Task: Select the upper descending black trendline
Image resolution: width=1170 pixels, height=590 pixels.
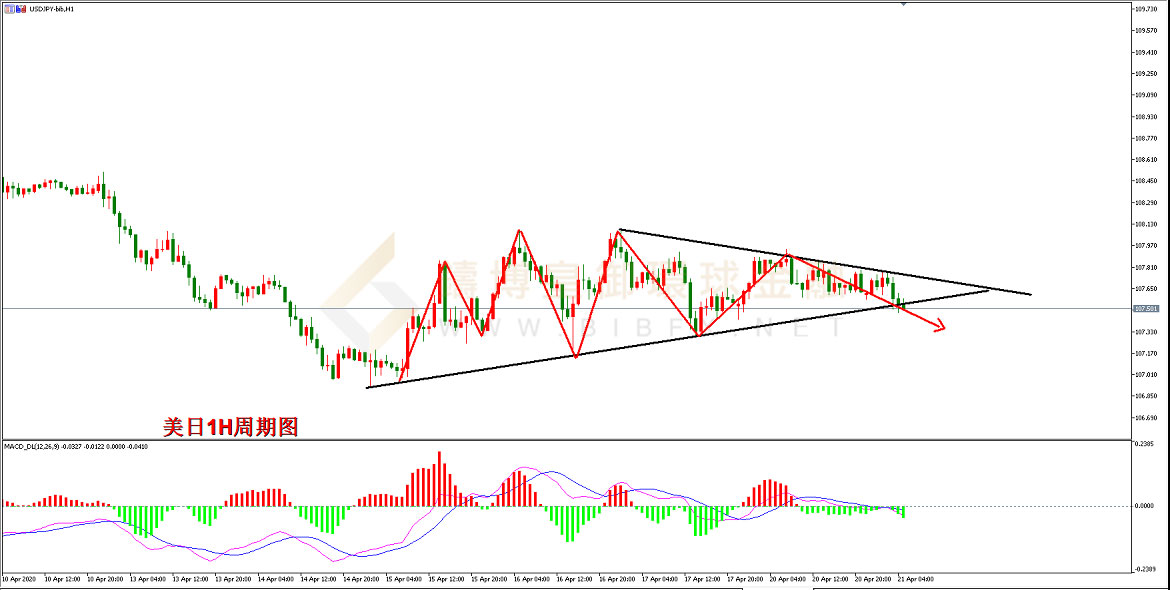Action: 820,262
